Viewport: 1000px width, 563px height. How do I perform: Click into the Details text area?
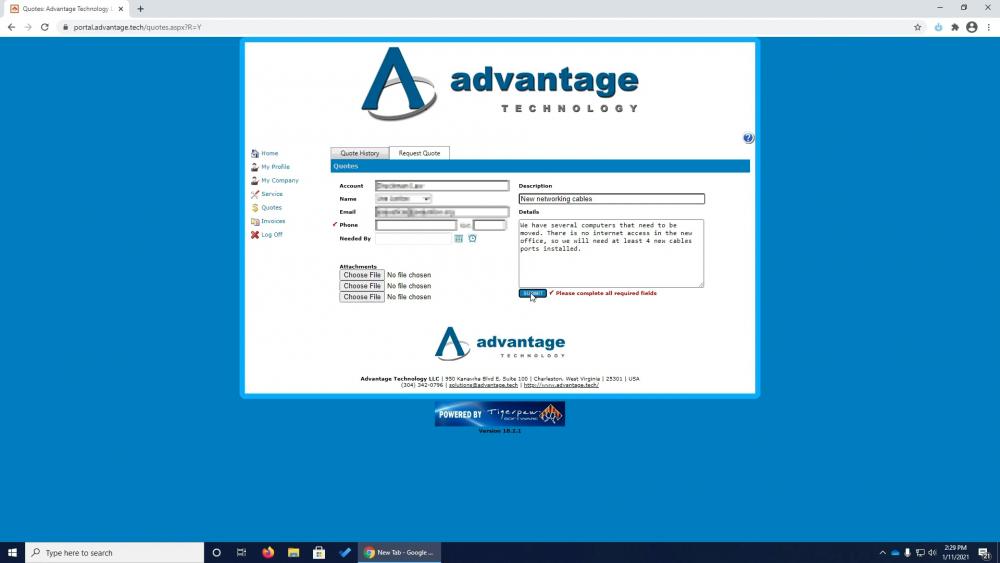611,253
